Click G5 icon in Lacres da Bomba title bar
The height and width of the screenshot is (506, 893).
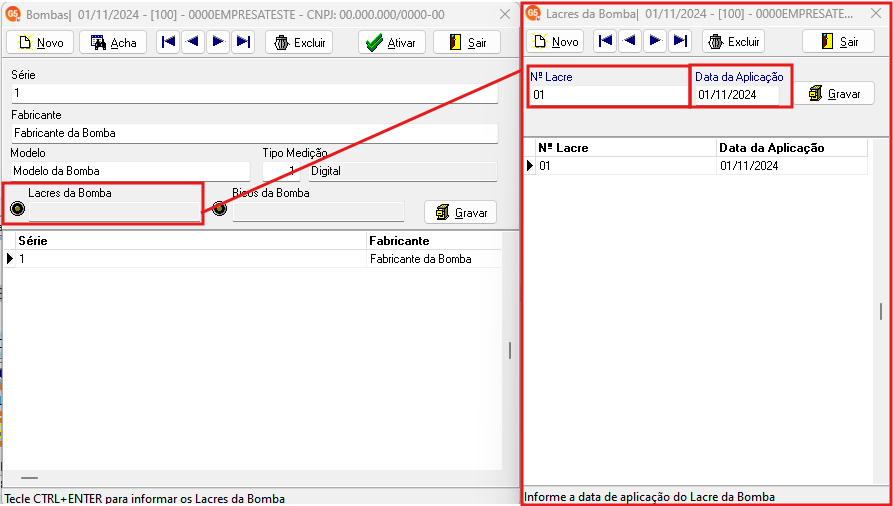[x=532, y=14]
